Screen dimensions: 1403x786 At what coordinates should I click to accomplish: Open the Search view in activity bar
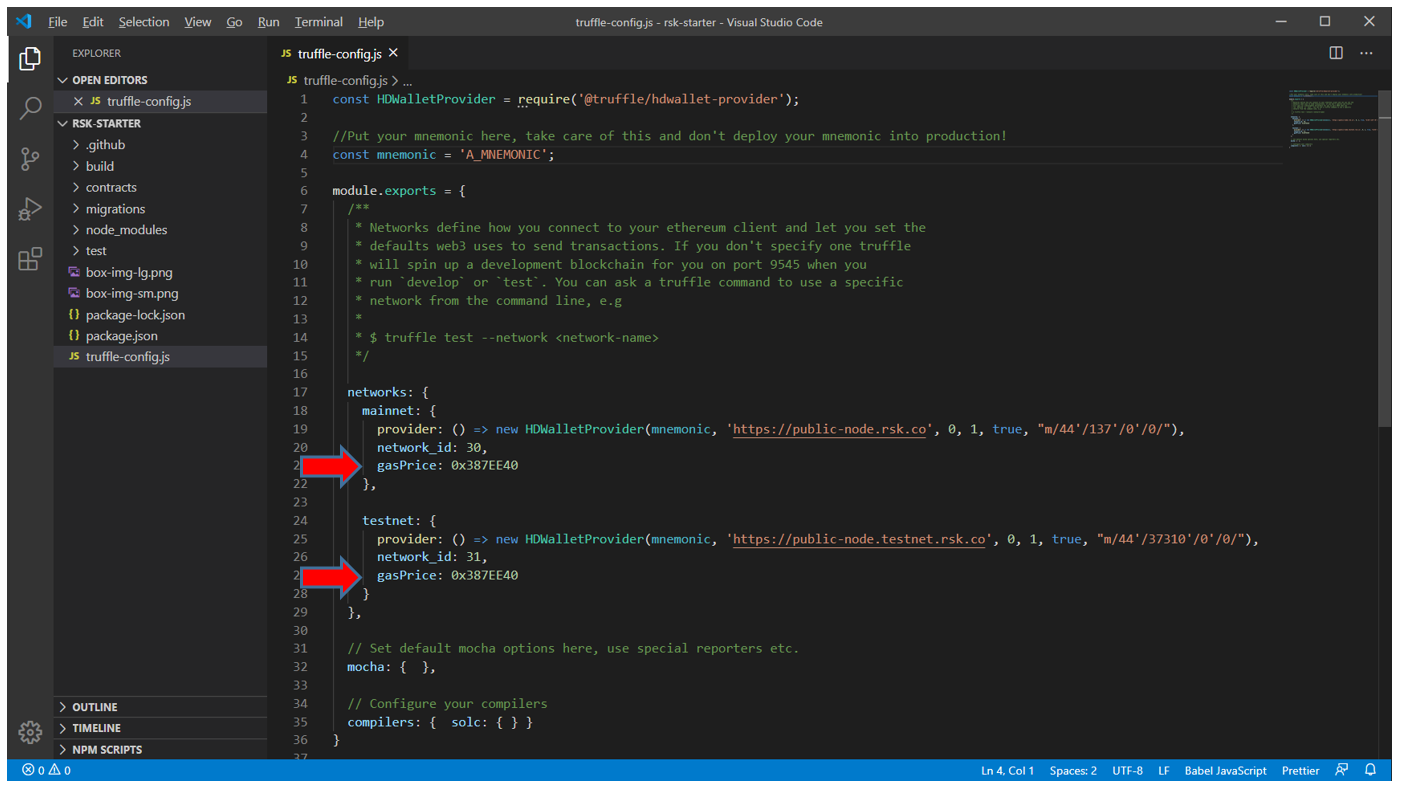click(30, 108)
